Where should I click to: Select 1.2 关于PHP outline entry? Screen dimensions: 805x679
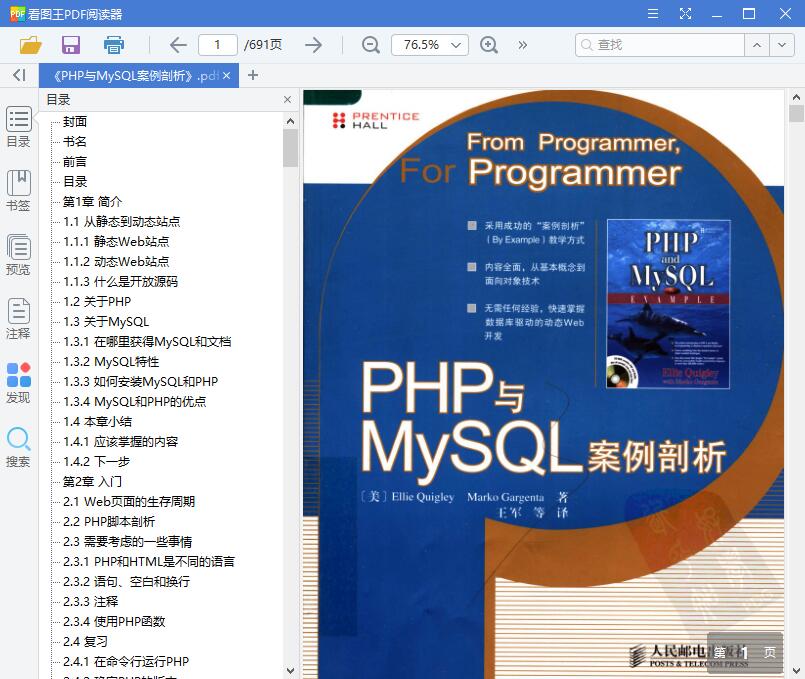coord(97,302)
